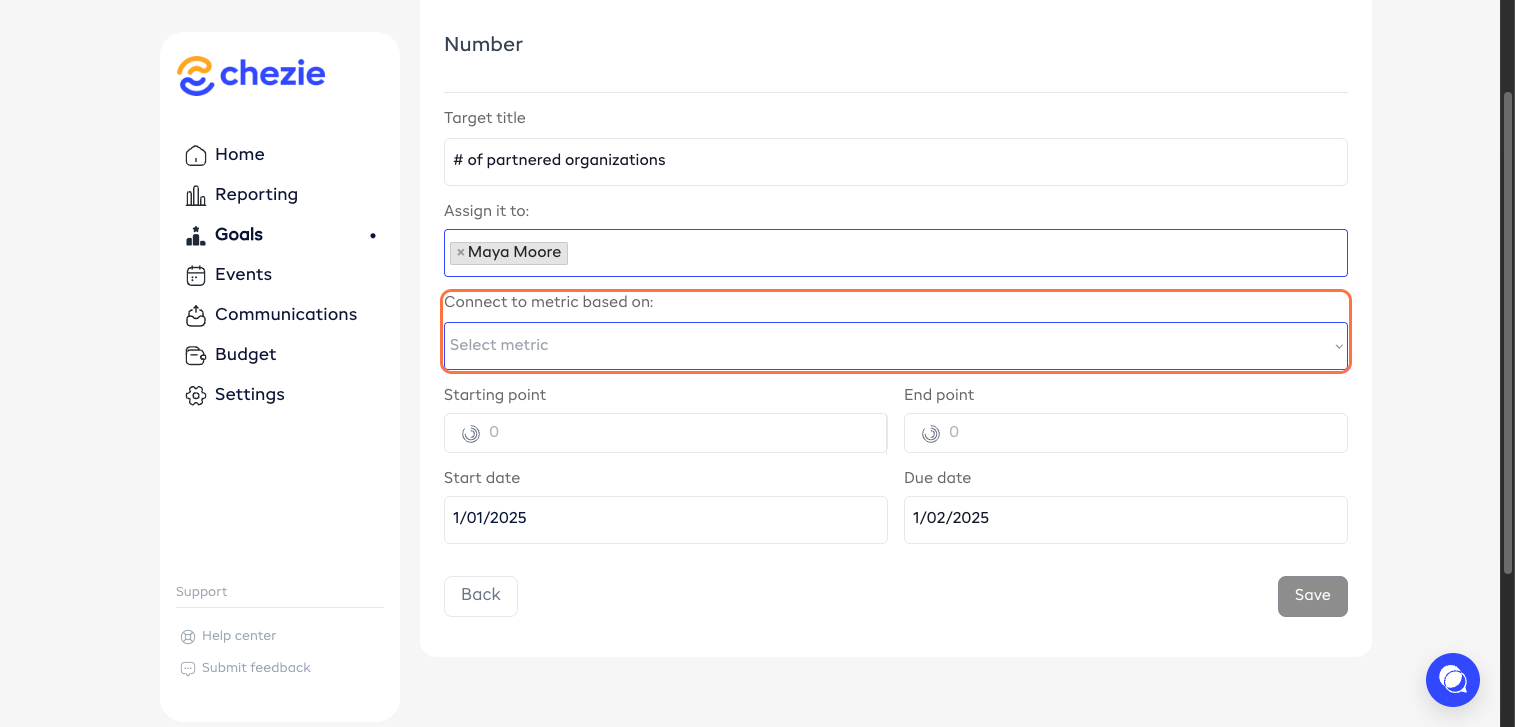Image resolution: width=1515 pixels, height=727 pixels.
Task: Click the Settings gear icon
Action: [x=196, y=395]
